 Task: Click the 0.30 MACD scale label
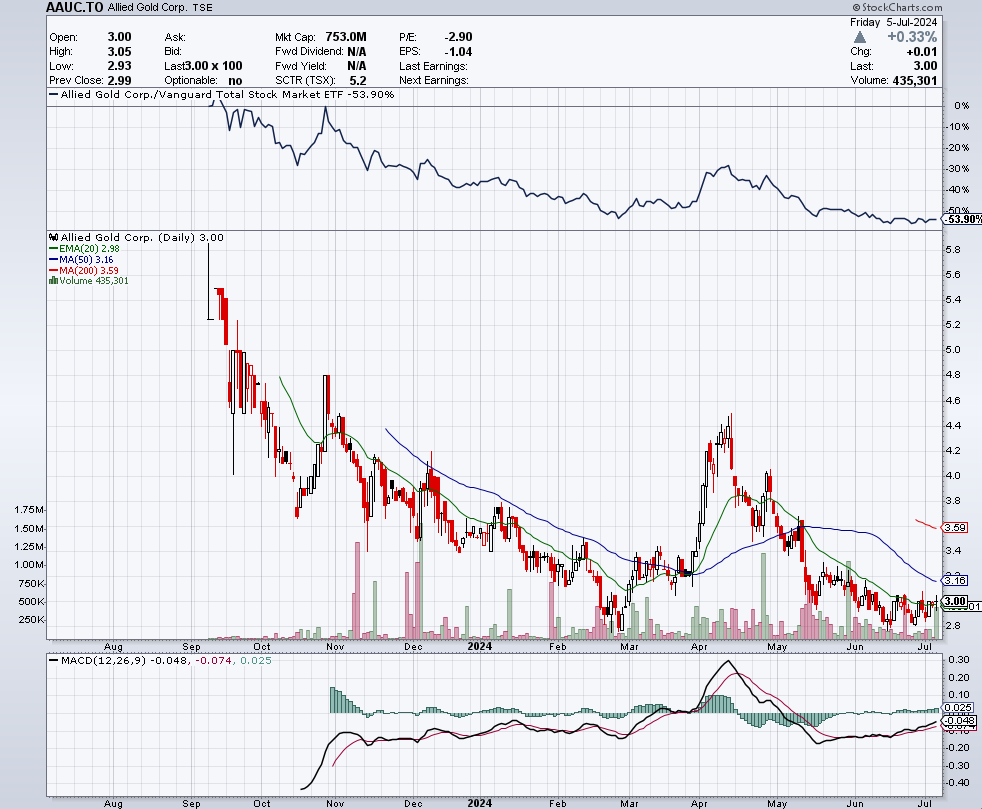[x=959, y=660]
